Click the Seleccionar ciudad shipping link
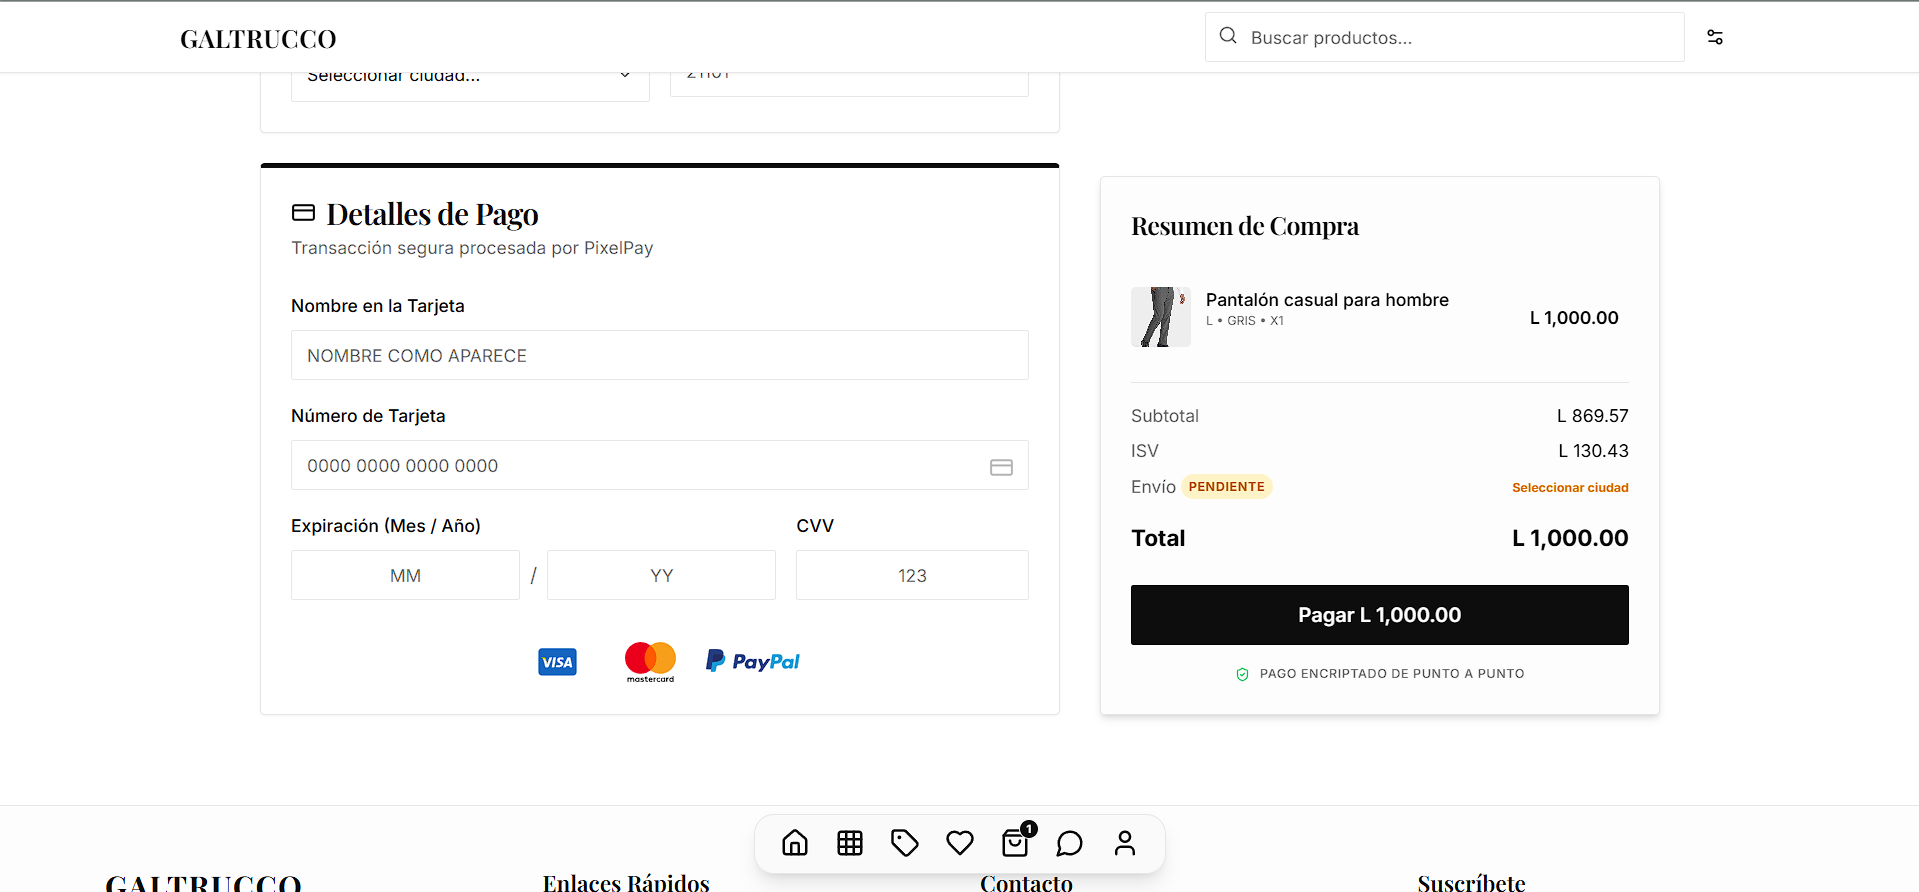The image size is (1919, 892). pyautogui.click(x=1570, y=488)
